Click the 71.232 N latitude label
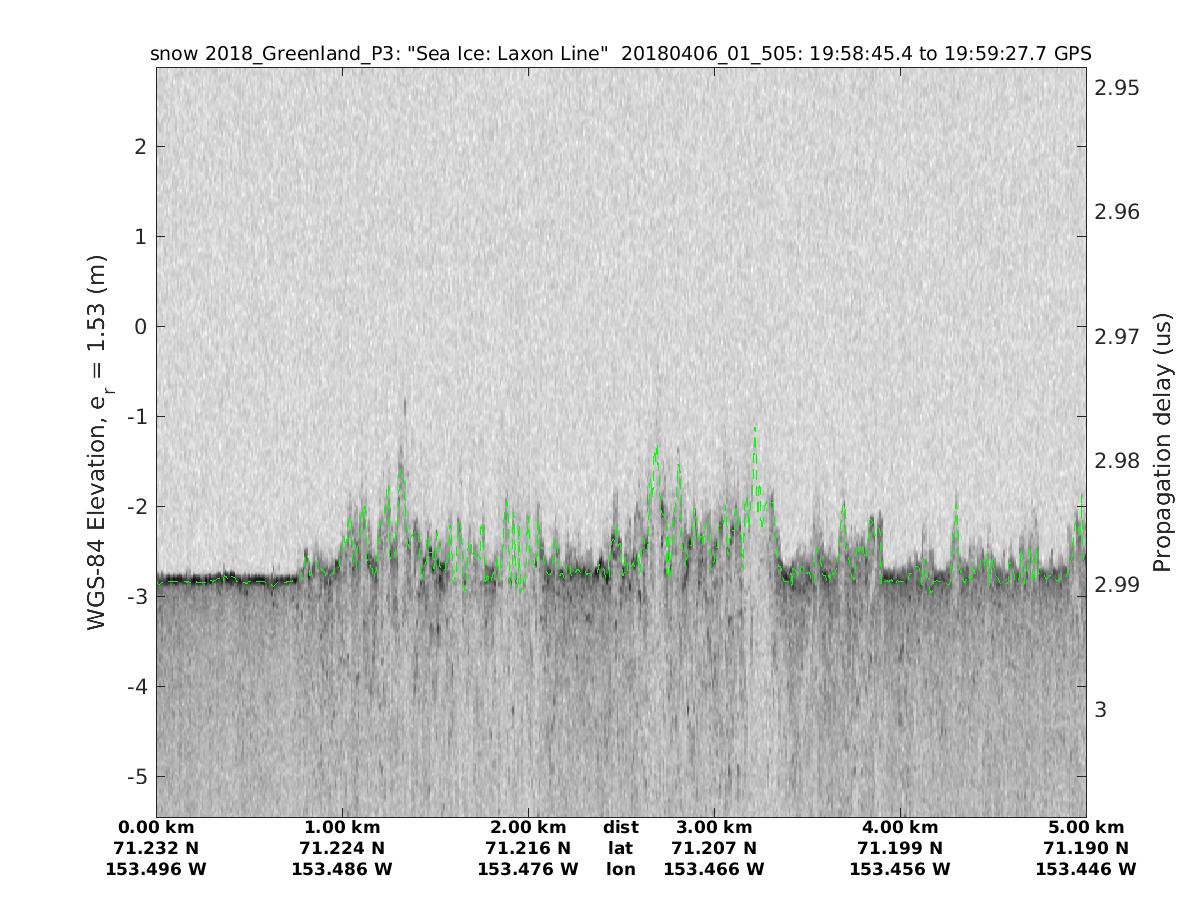 pyautogui.click(x=156, y=848)
